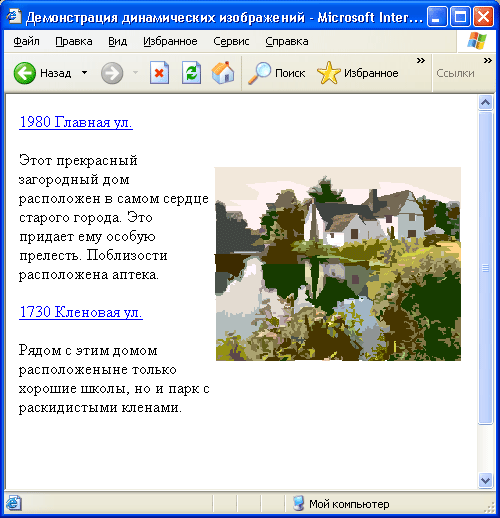This screenshot has height=518, width=500.
Task: Follow the 1980 Главная ул. link
Action: (x=76, y=122)
